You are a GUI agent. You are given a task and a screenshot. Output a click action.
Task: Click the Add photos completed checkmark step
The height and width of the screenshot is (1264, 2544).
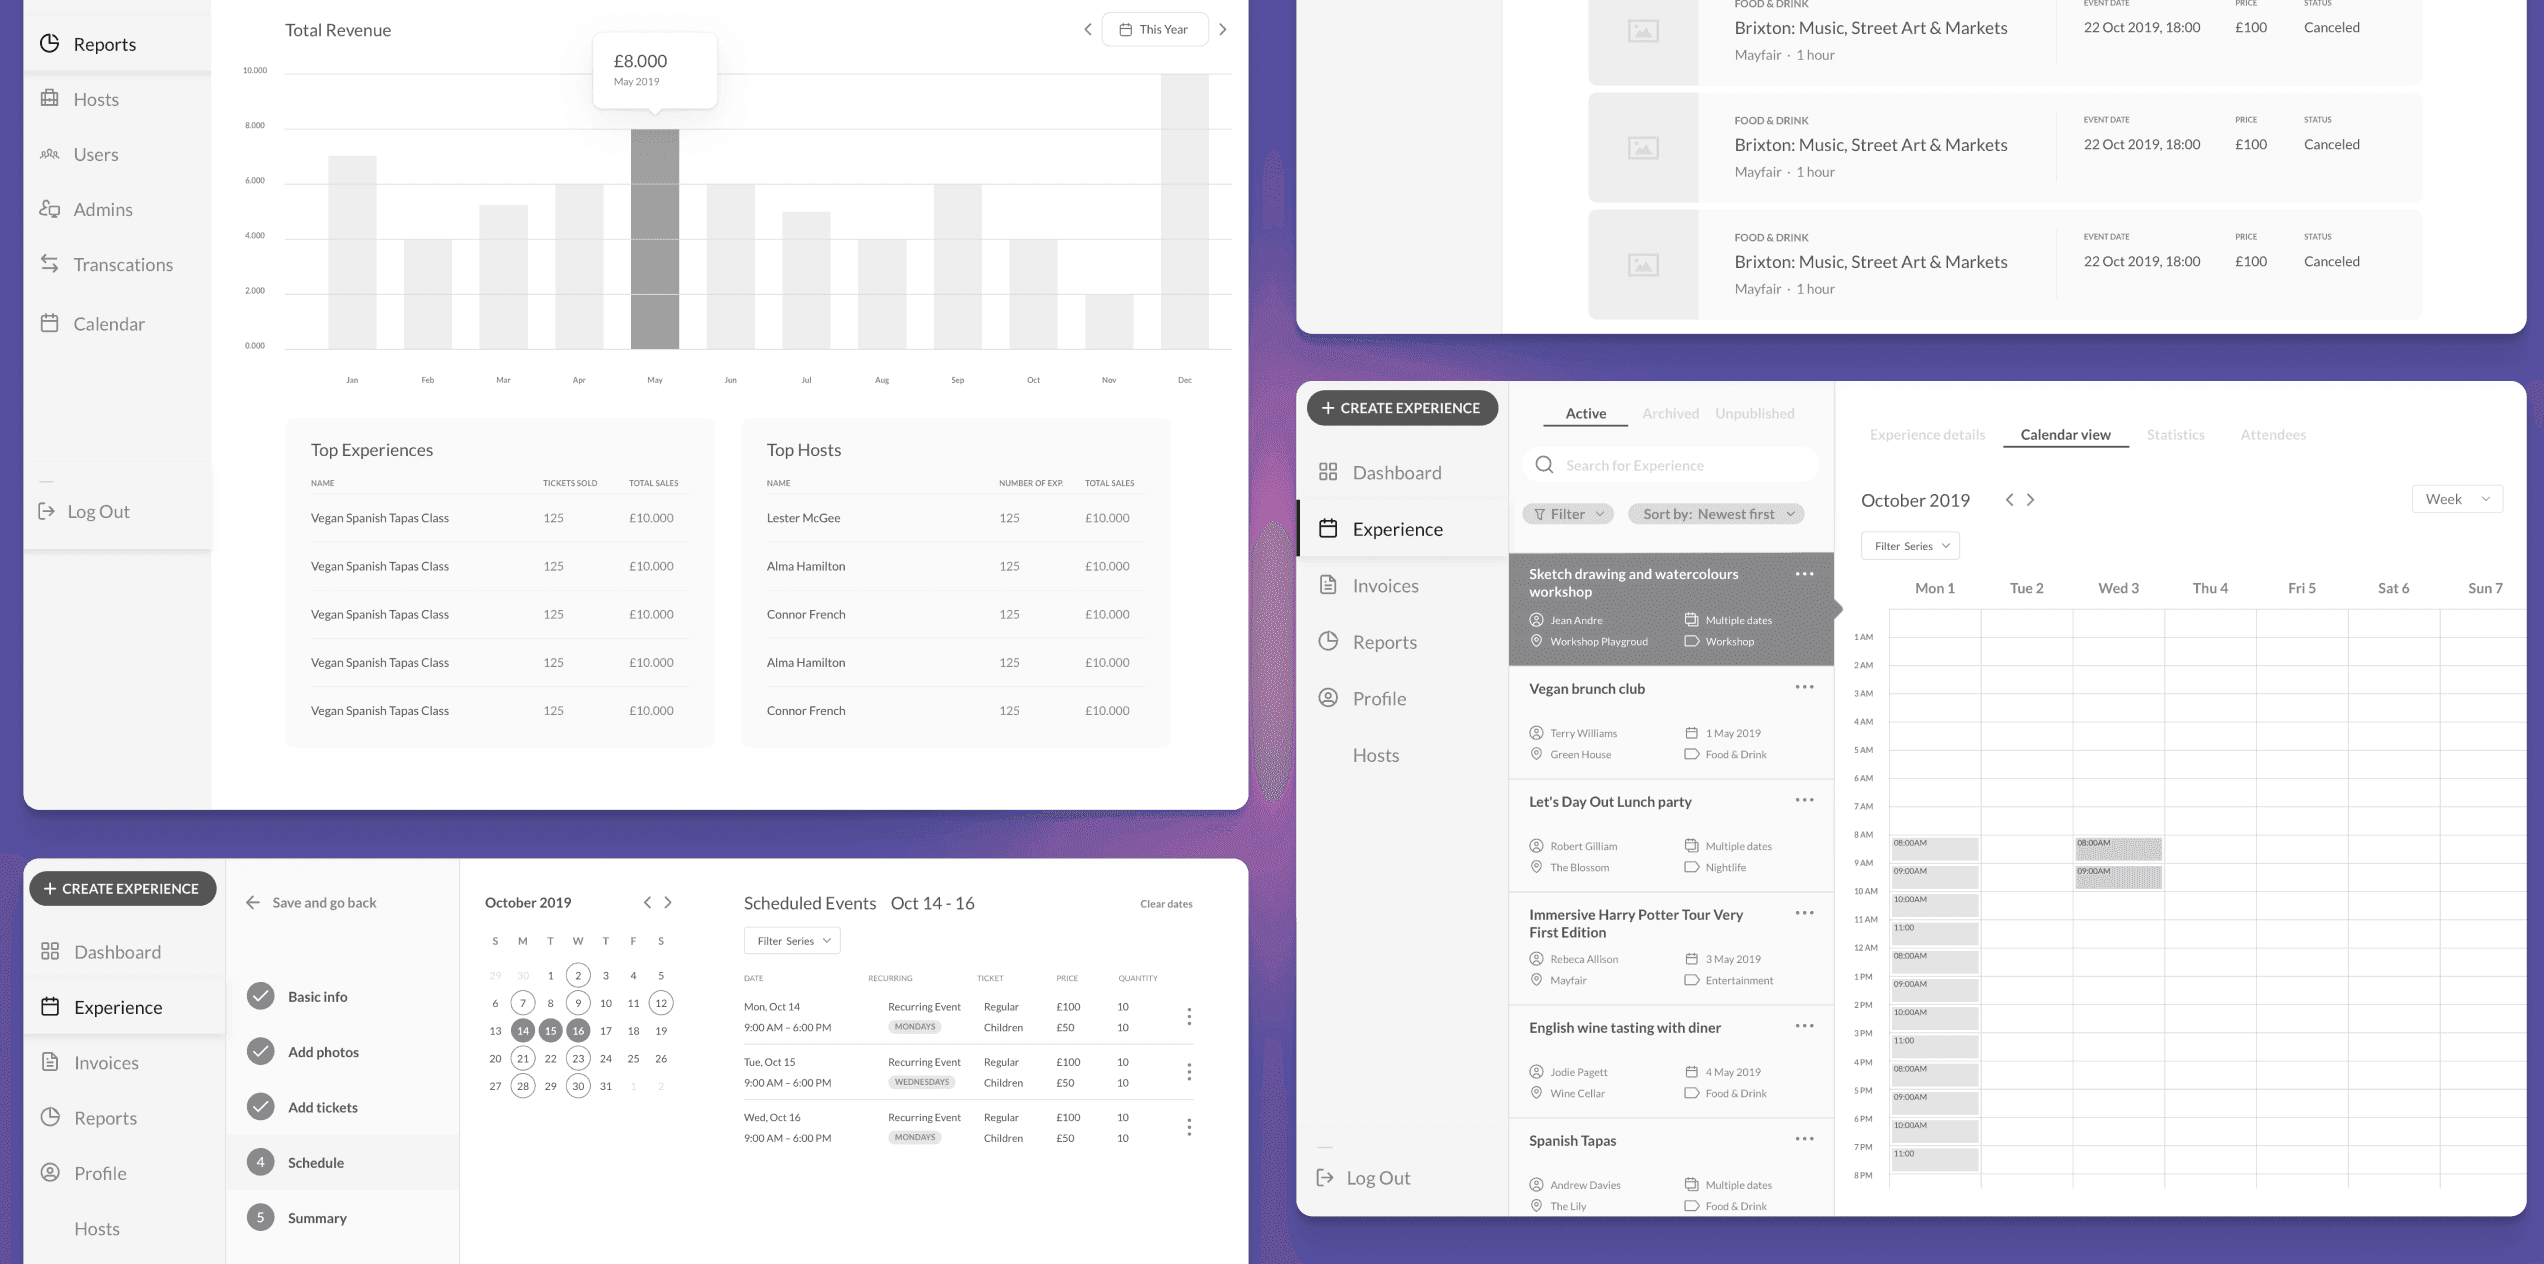(x=260, y=1052)
